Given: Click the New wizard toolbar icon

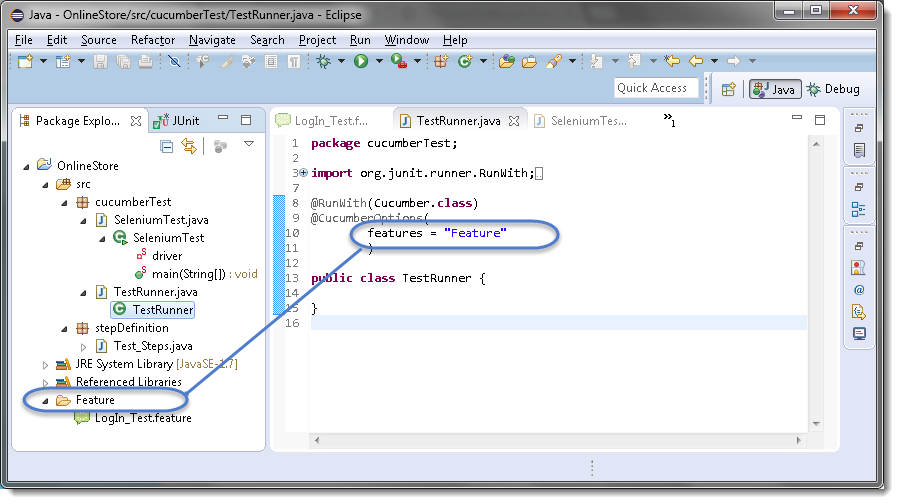Looking at the screenshot, I should click(x=25, y=61).
